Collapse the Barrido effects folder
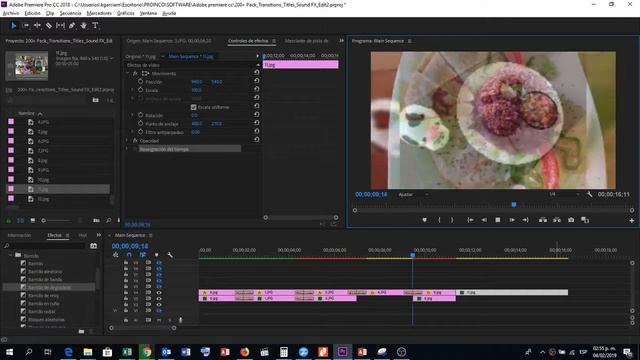The width and height of the screenshot is (640, 360). (10, 255)
